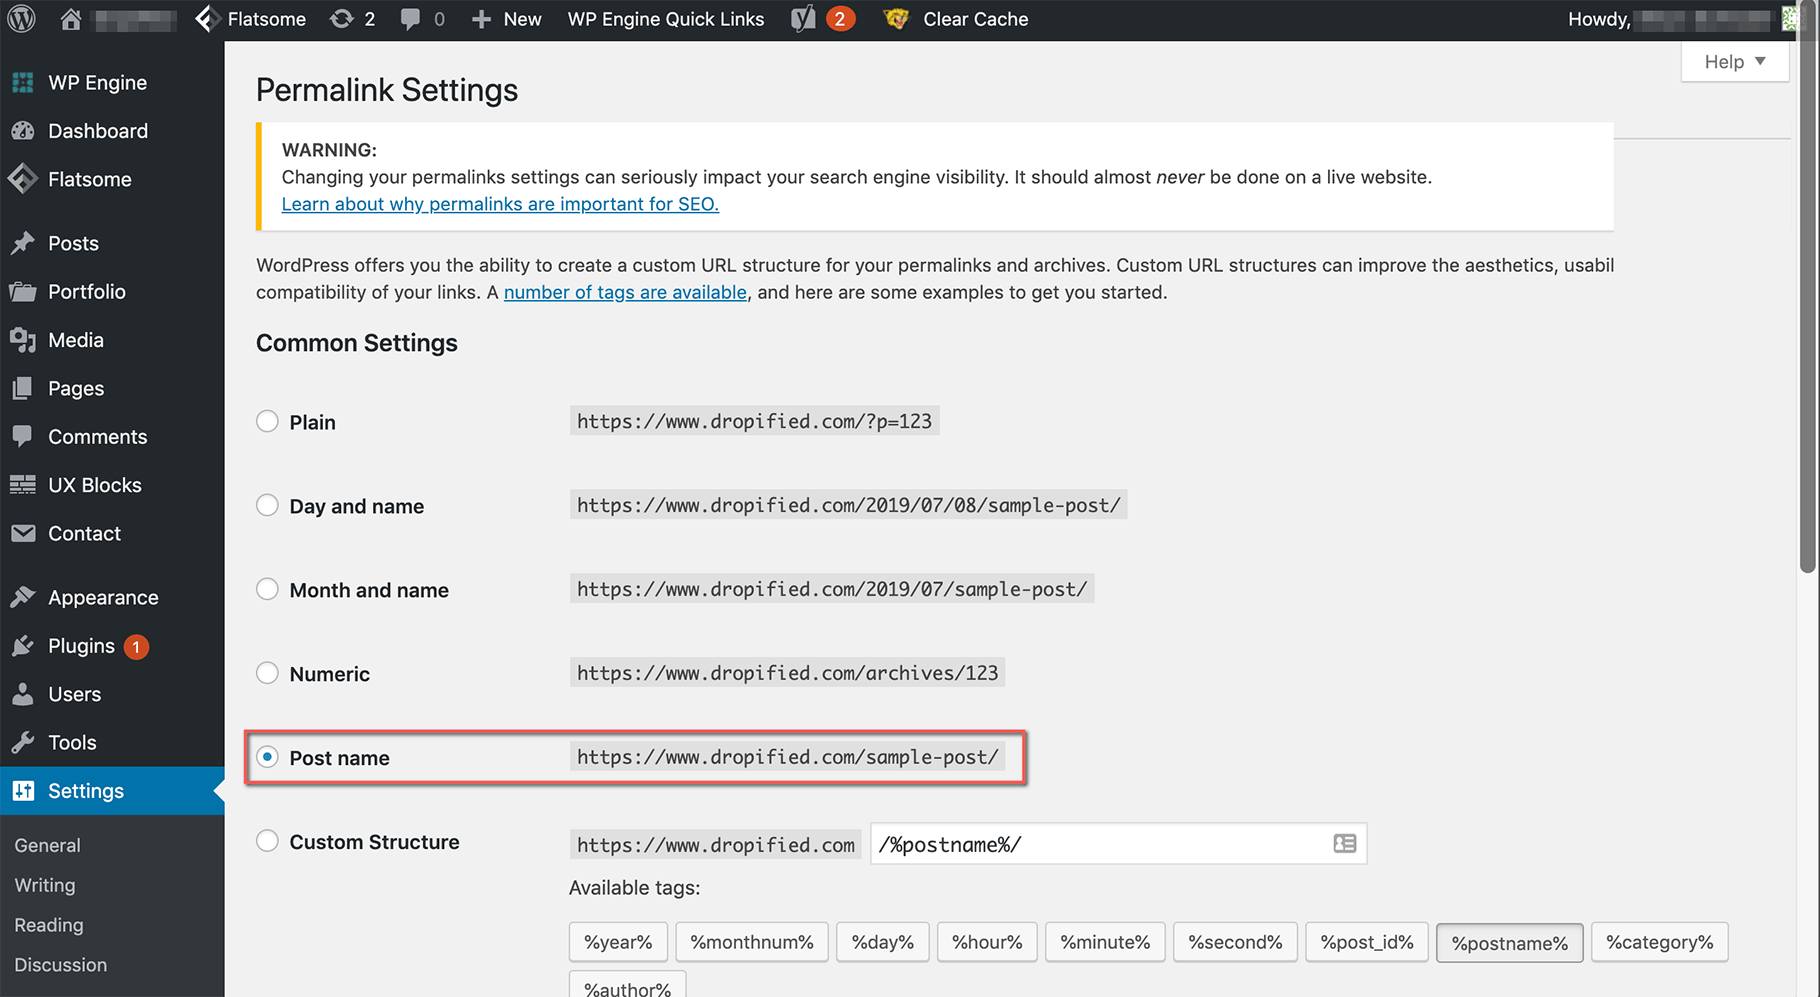
Task: Open the permalinks SEO learn link
Action: tap(500, 204)
